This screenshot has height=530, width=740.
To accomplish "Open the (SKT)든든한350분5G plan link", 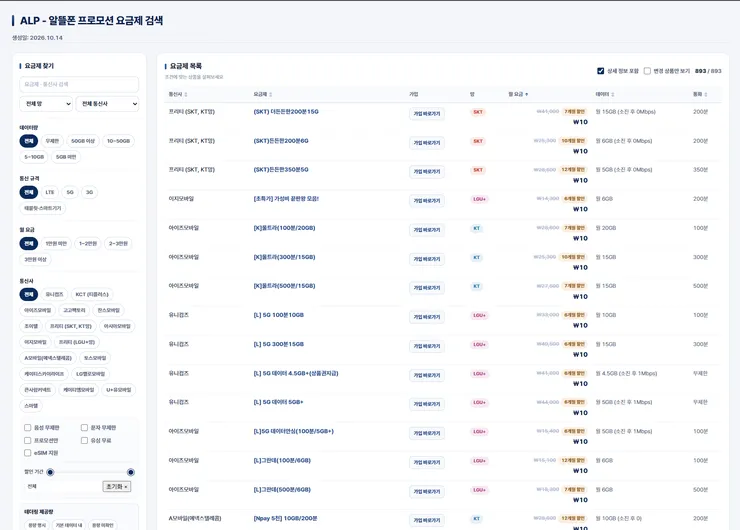I will click(281, 169).
